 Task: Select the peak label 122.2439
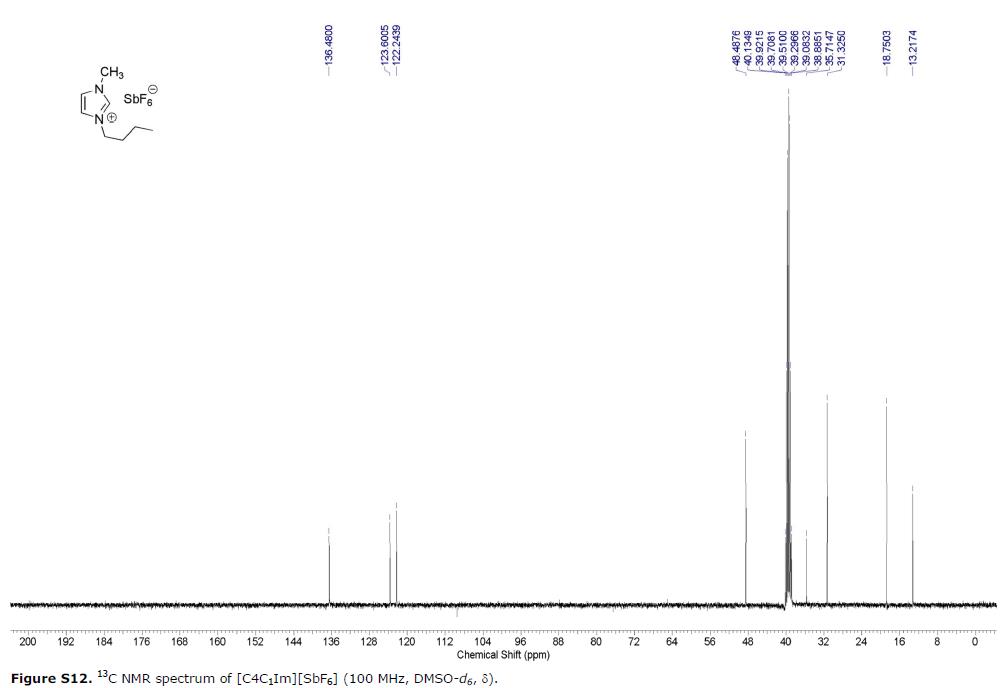click(x=396, y=45)
